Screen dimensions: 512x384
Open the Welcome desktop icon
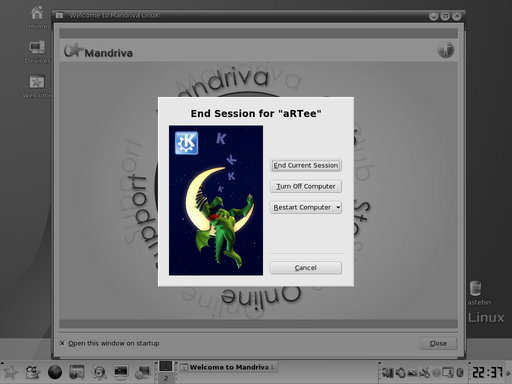click(x=37, y=86)
